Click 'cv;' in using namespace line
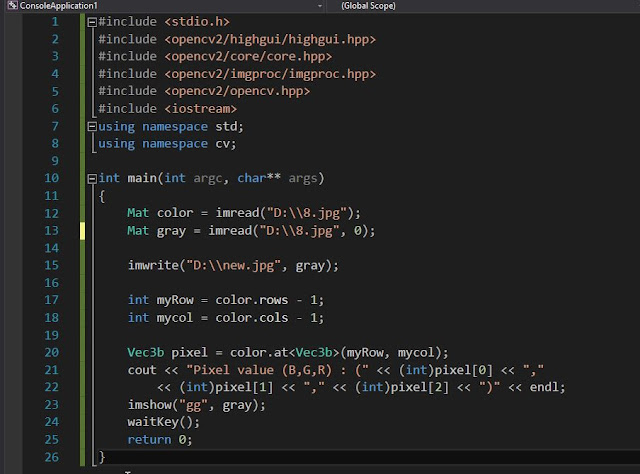 (226, 144)
